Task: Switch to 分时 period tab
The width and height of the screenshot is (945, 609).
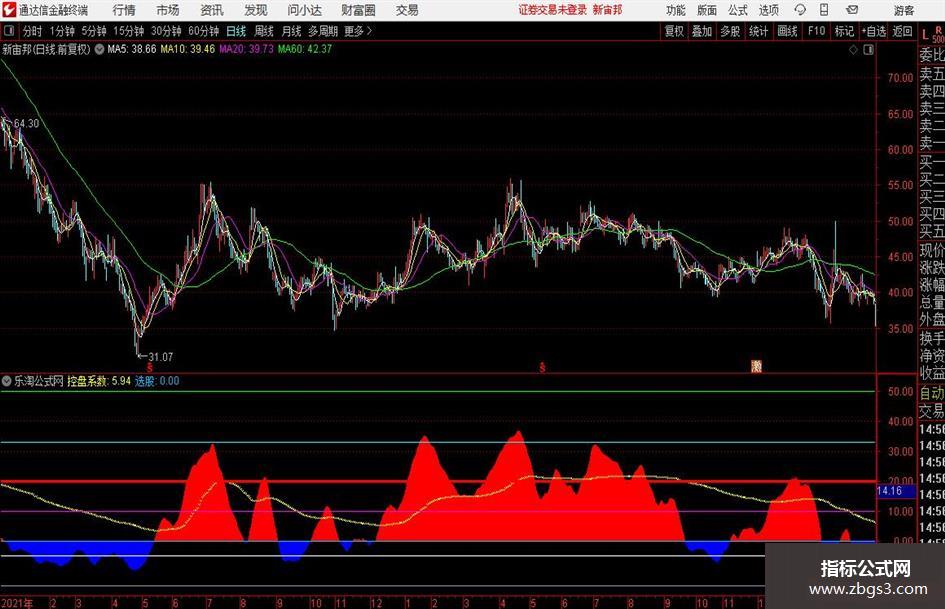Action: pyautogui.click(x=32, y=31)
